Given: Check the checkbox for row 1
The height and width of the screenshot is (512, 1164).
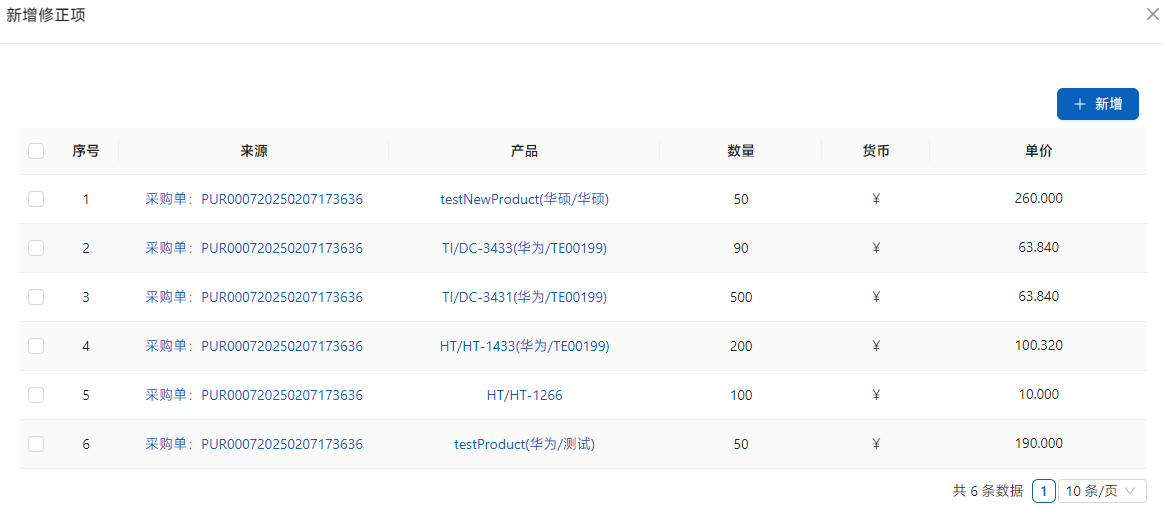Looking at the screenshot, I should click(36, 199).
